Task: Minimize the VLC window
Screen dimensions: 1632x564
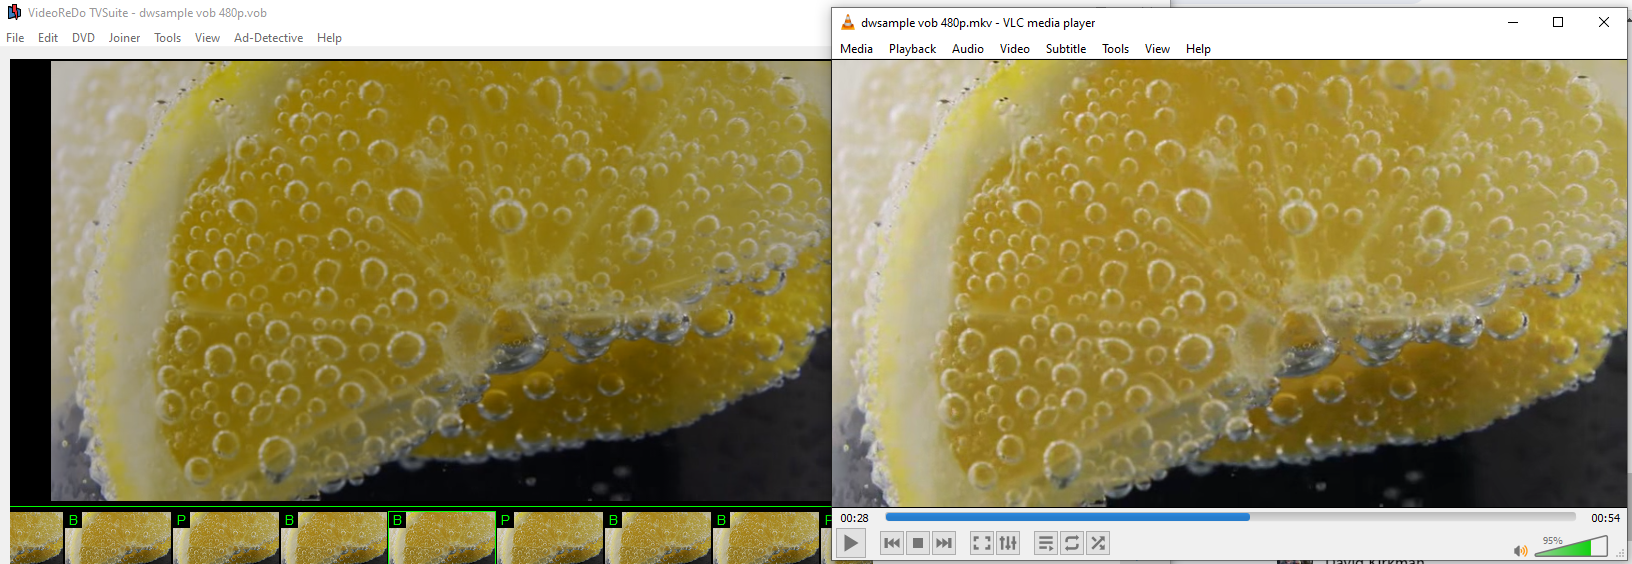Action: (1513, 22)
